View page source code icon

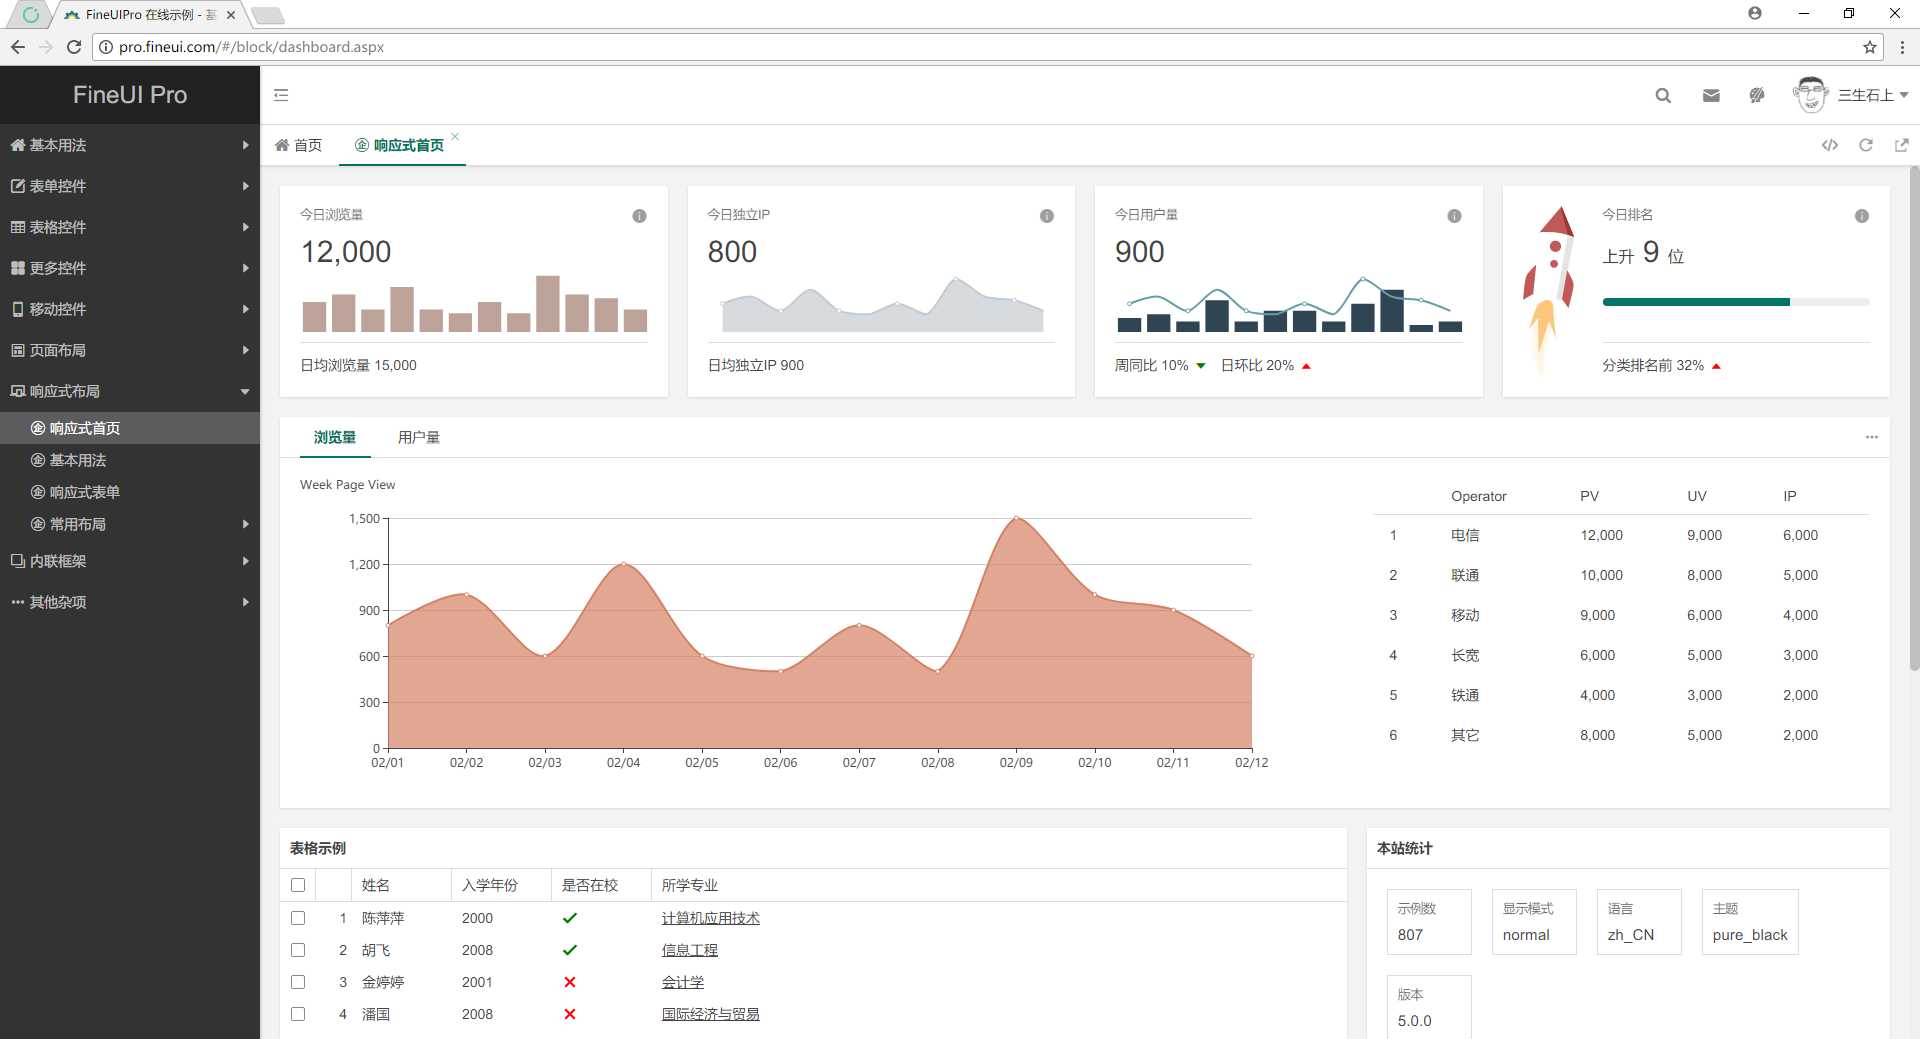coord(1830,145)
